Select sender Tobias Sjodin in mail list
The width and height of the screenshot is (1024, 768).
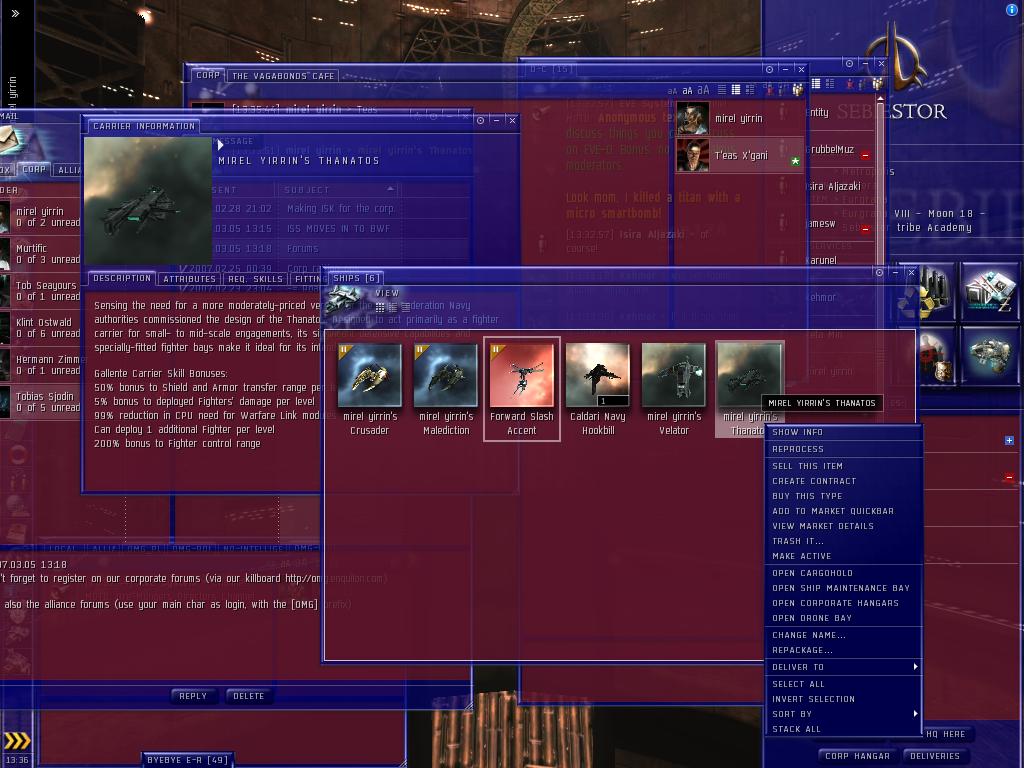(x=40, y=402)
